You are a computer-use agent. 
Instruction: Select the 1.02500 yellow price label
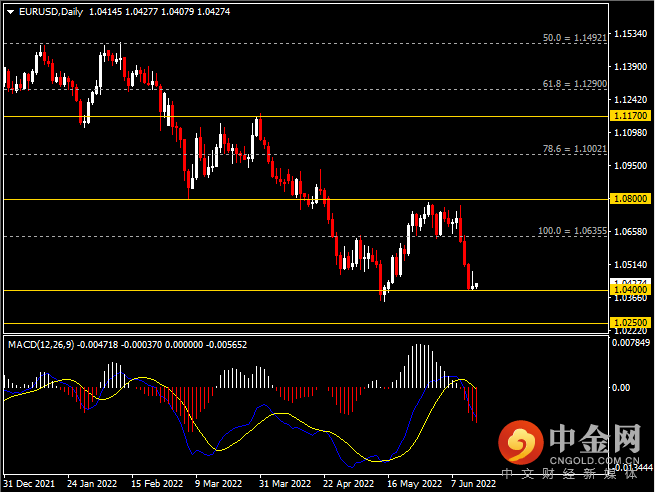tap(630, 322)
